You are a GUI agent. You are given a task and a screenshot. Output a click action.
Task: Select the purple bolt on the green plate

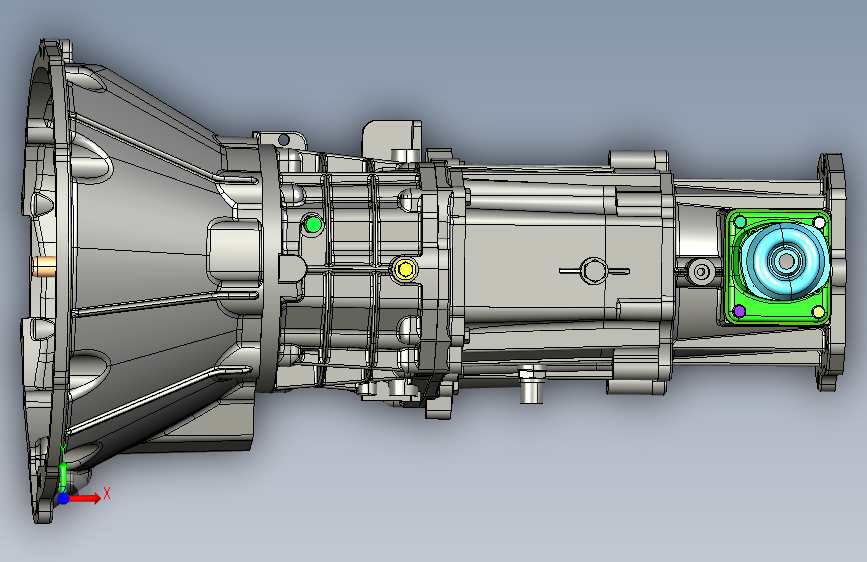(x=739, y=311)
